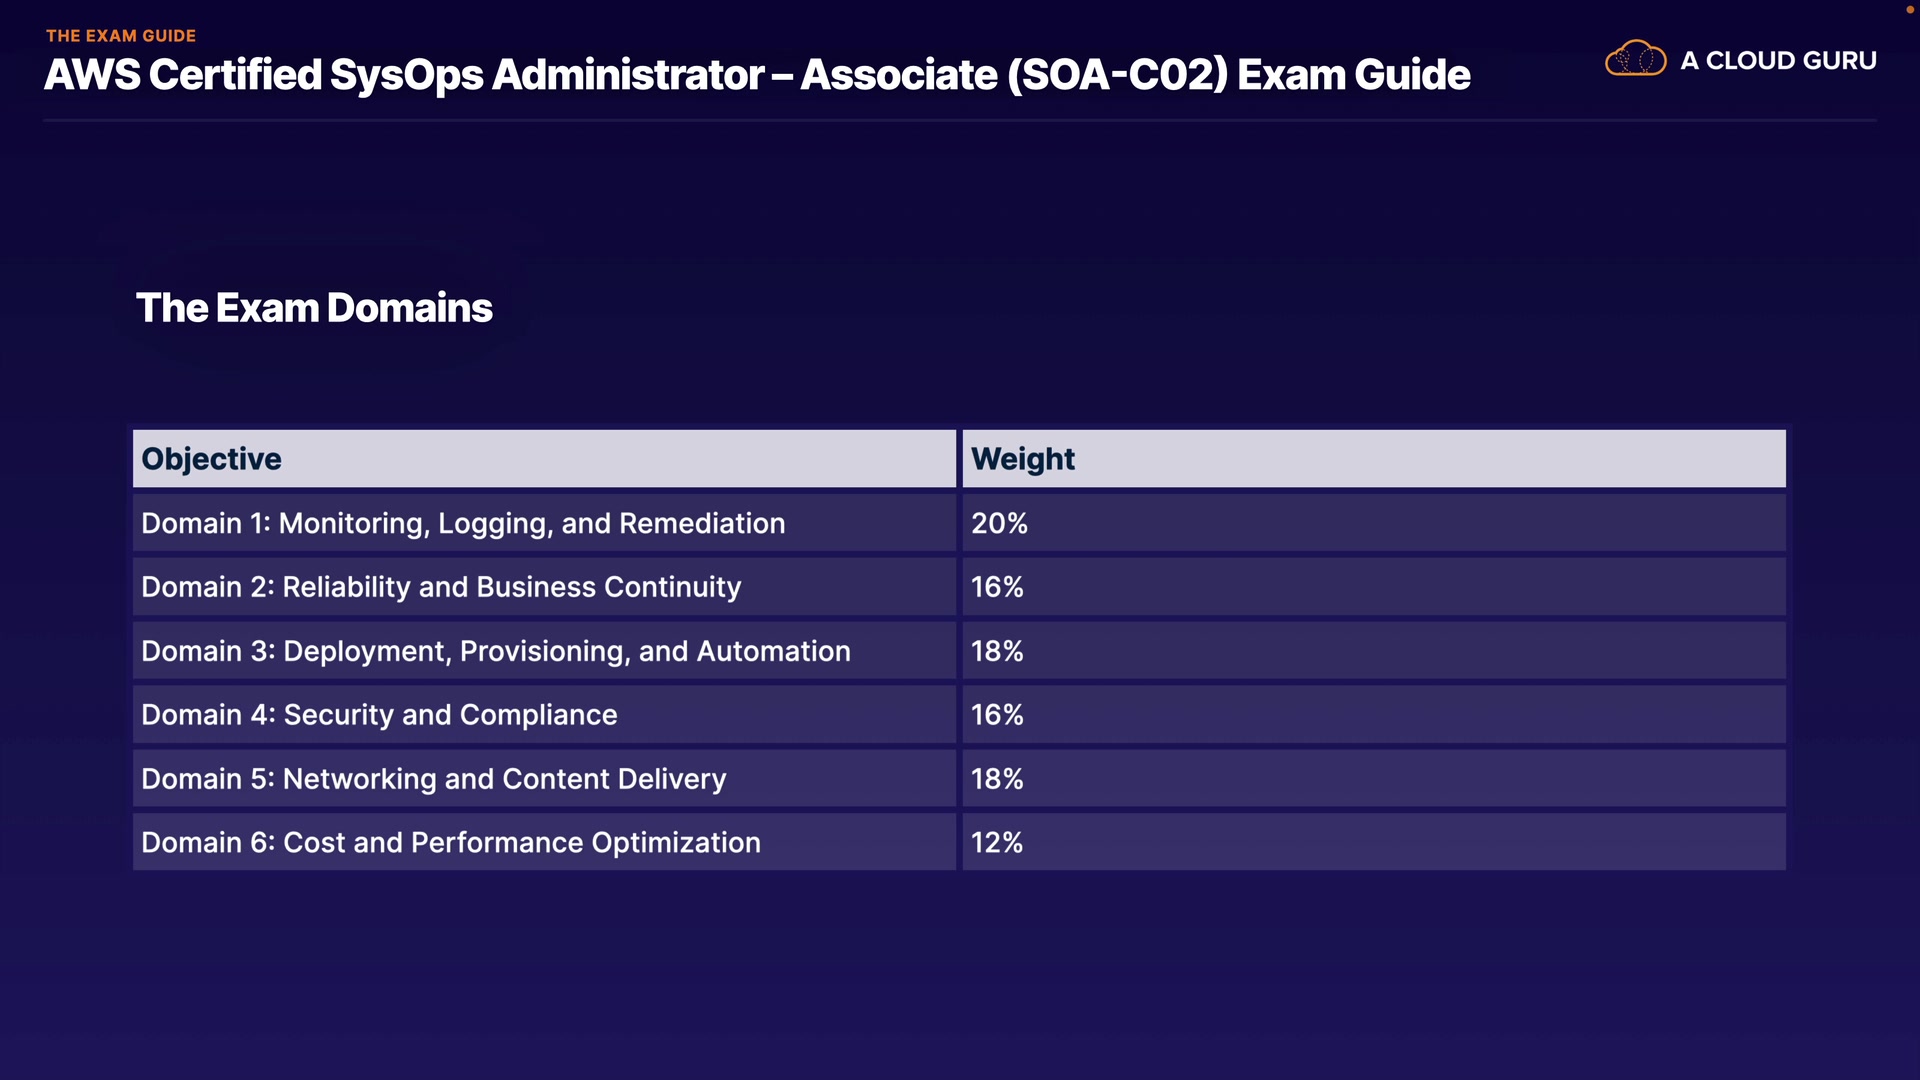Click the 12% weight cell
The width and height of the screenshot is (1920, 1080).
pyautogui.click(x=997, y=843)
